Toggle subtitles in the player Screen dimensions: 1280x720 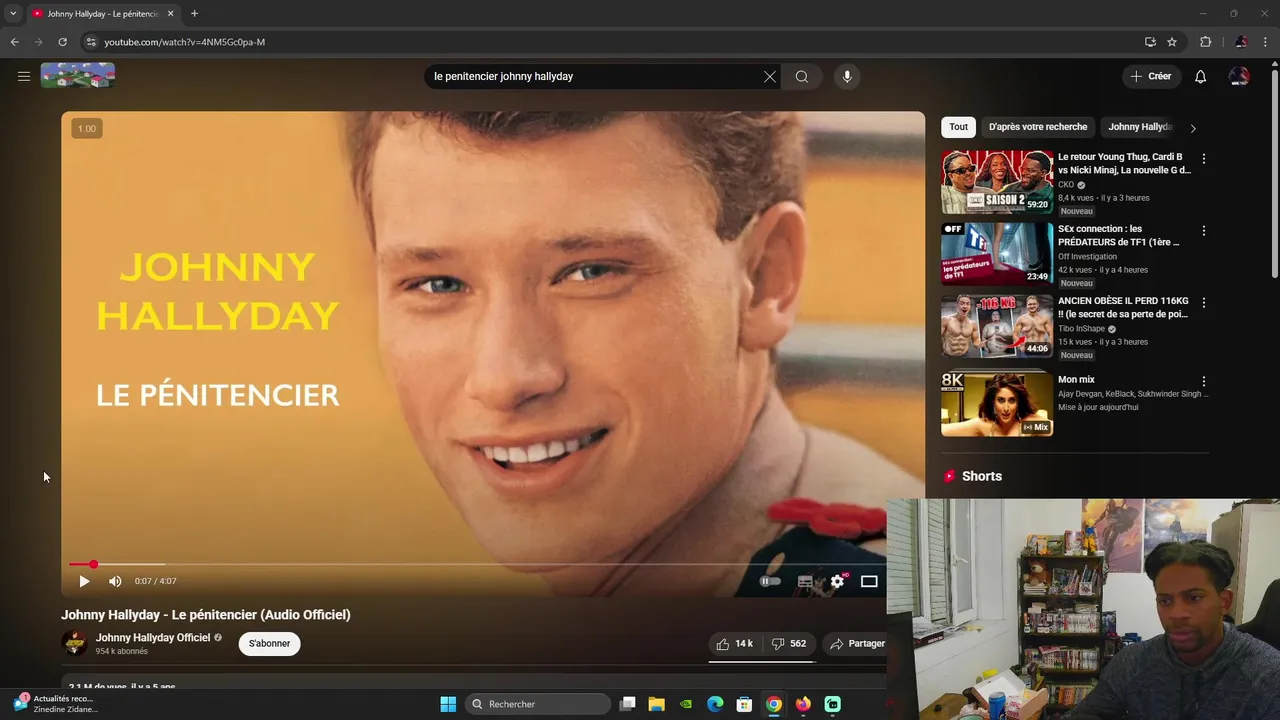(x=805, y=581)
